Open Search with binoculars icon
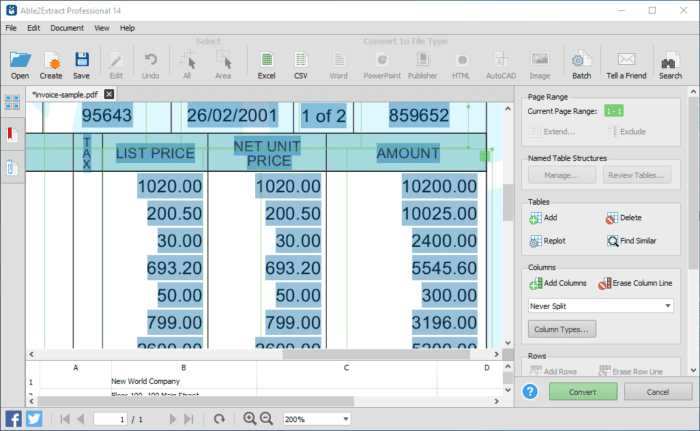The width and height of the screenshot is (700, 431). 671,65
